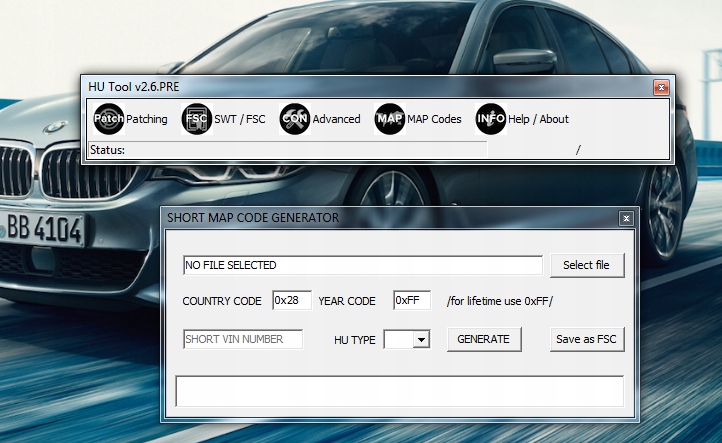Open the SWT / FSC section label
Screen dimensions: 722x443
pos(240,119)
